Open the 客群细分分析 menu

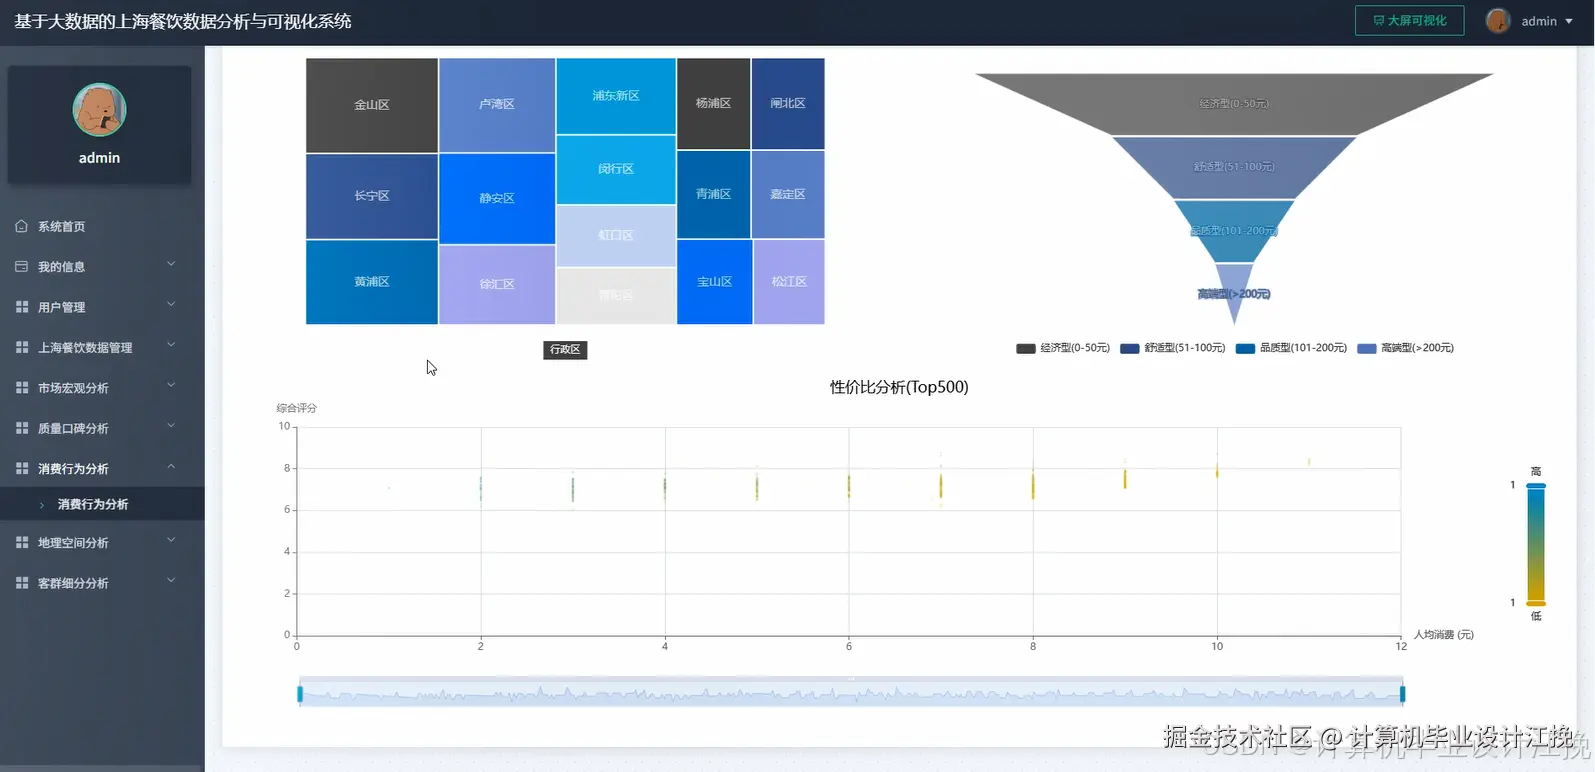[x=102, y=582]
